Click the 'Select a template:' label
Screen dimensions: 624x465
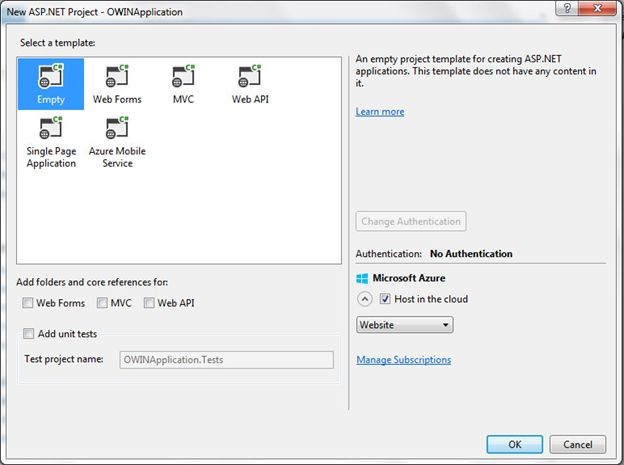(x=58, y=43)
